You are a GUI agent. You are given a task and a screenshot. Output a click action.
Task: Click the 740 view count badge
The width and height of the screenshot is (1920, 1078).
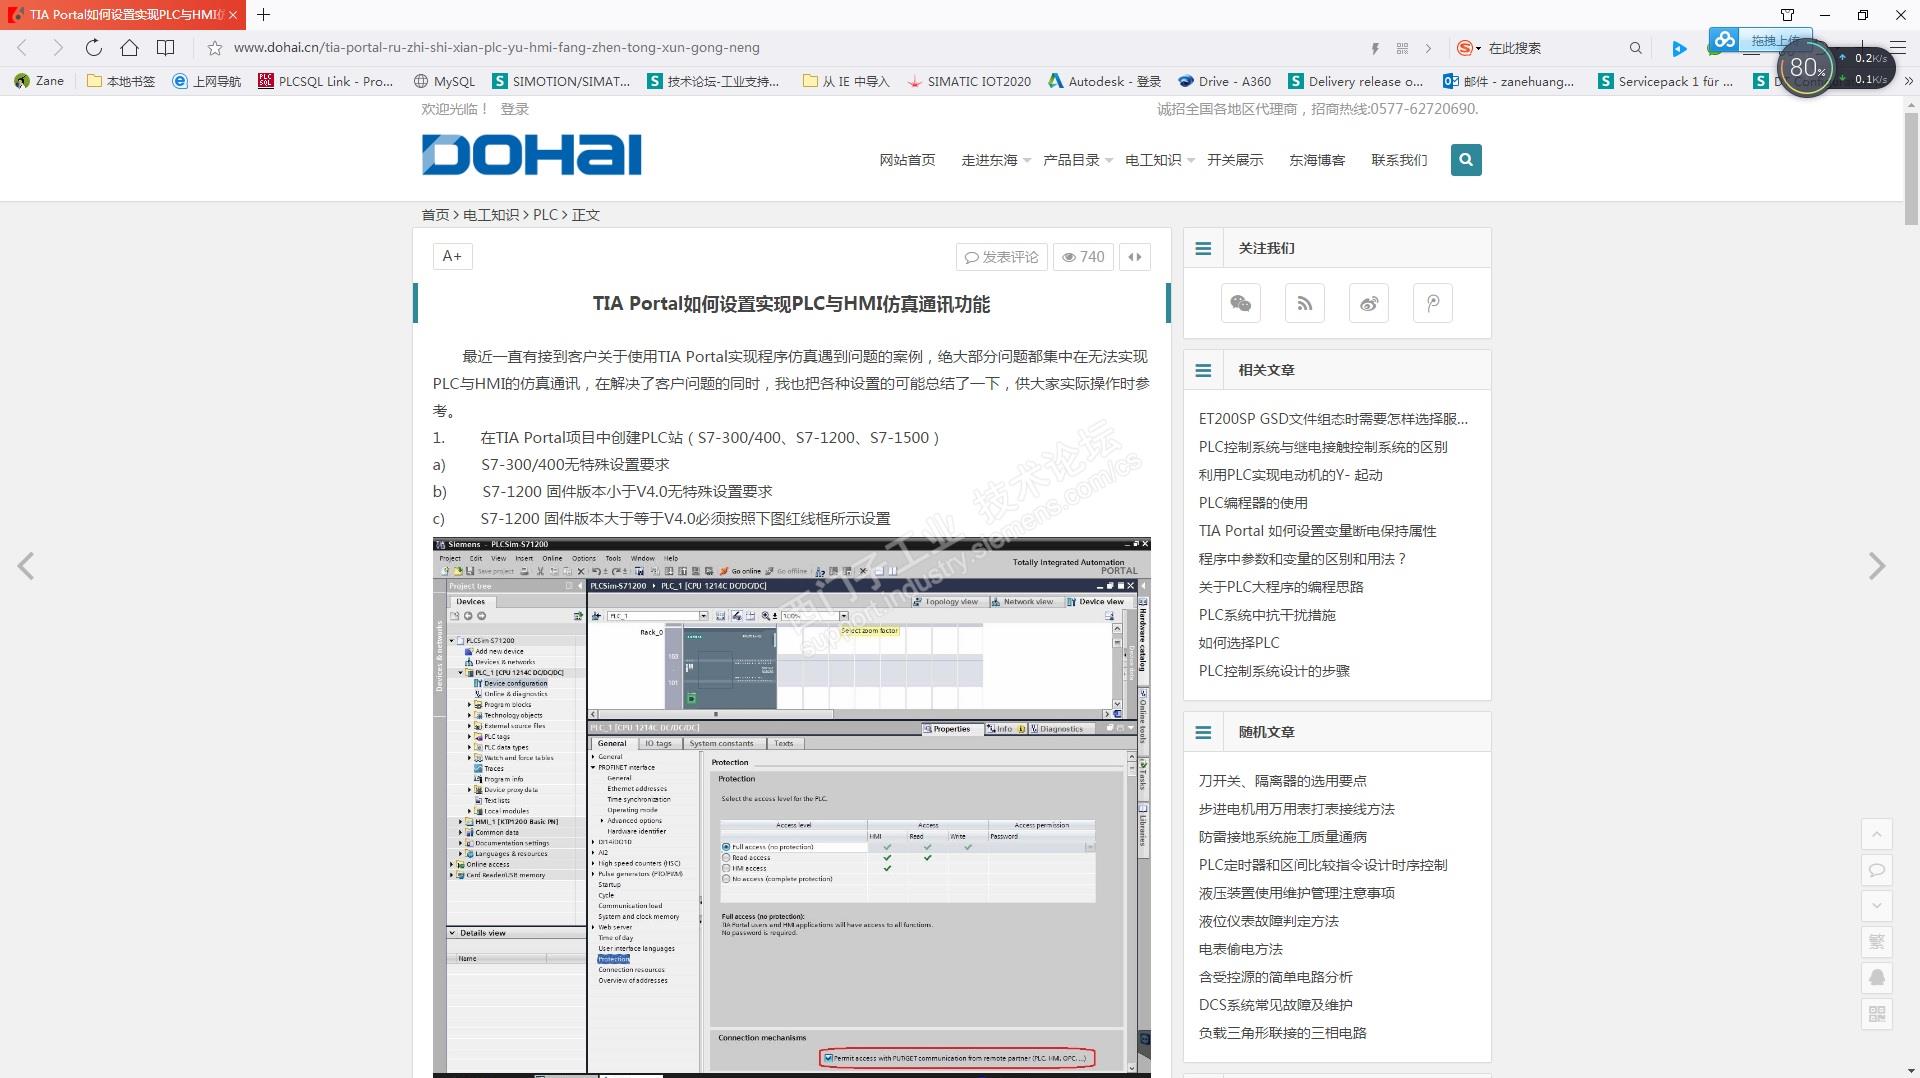[1083, 257]
